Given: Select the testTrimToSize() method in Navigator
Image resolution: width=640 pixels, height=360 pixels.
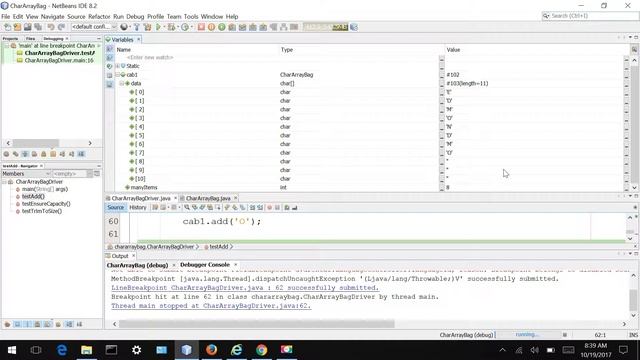Looking at the screenshot, I should click(x=42, y=211).
